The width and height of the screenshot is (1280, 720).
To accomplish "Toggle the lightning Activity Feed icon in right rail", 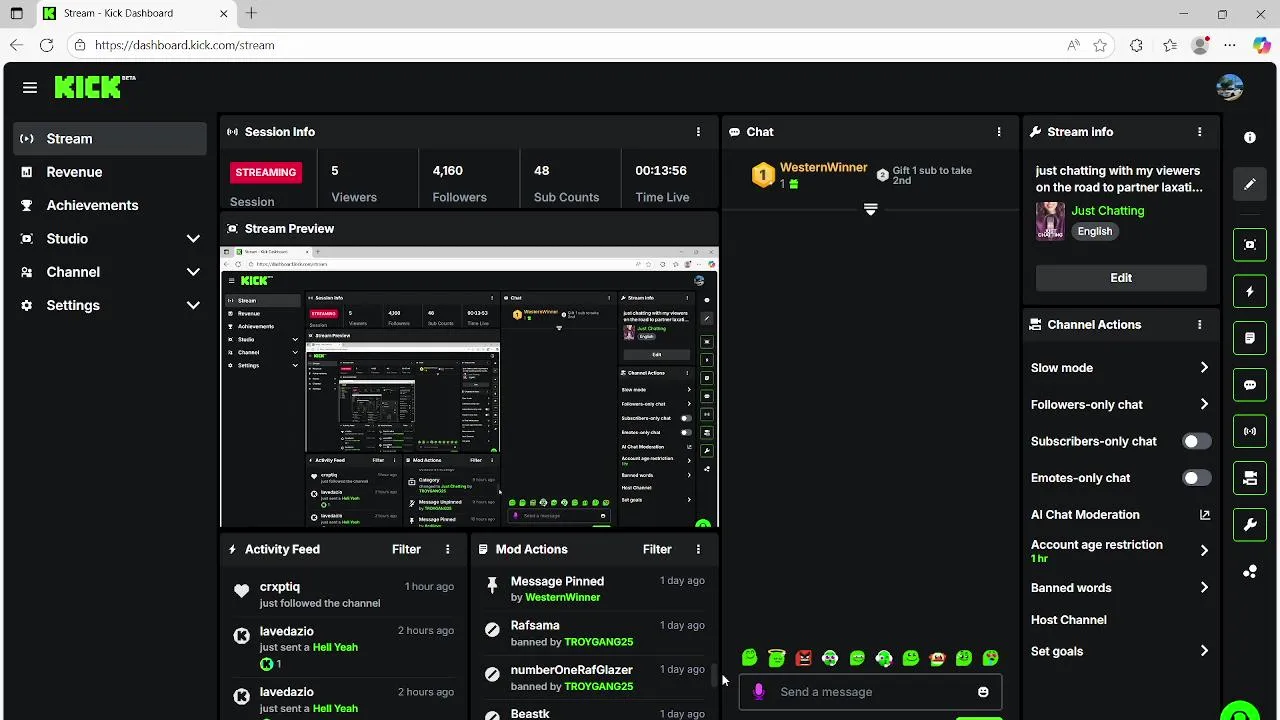I will [1250, 292].
